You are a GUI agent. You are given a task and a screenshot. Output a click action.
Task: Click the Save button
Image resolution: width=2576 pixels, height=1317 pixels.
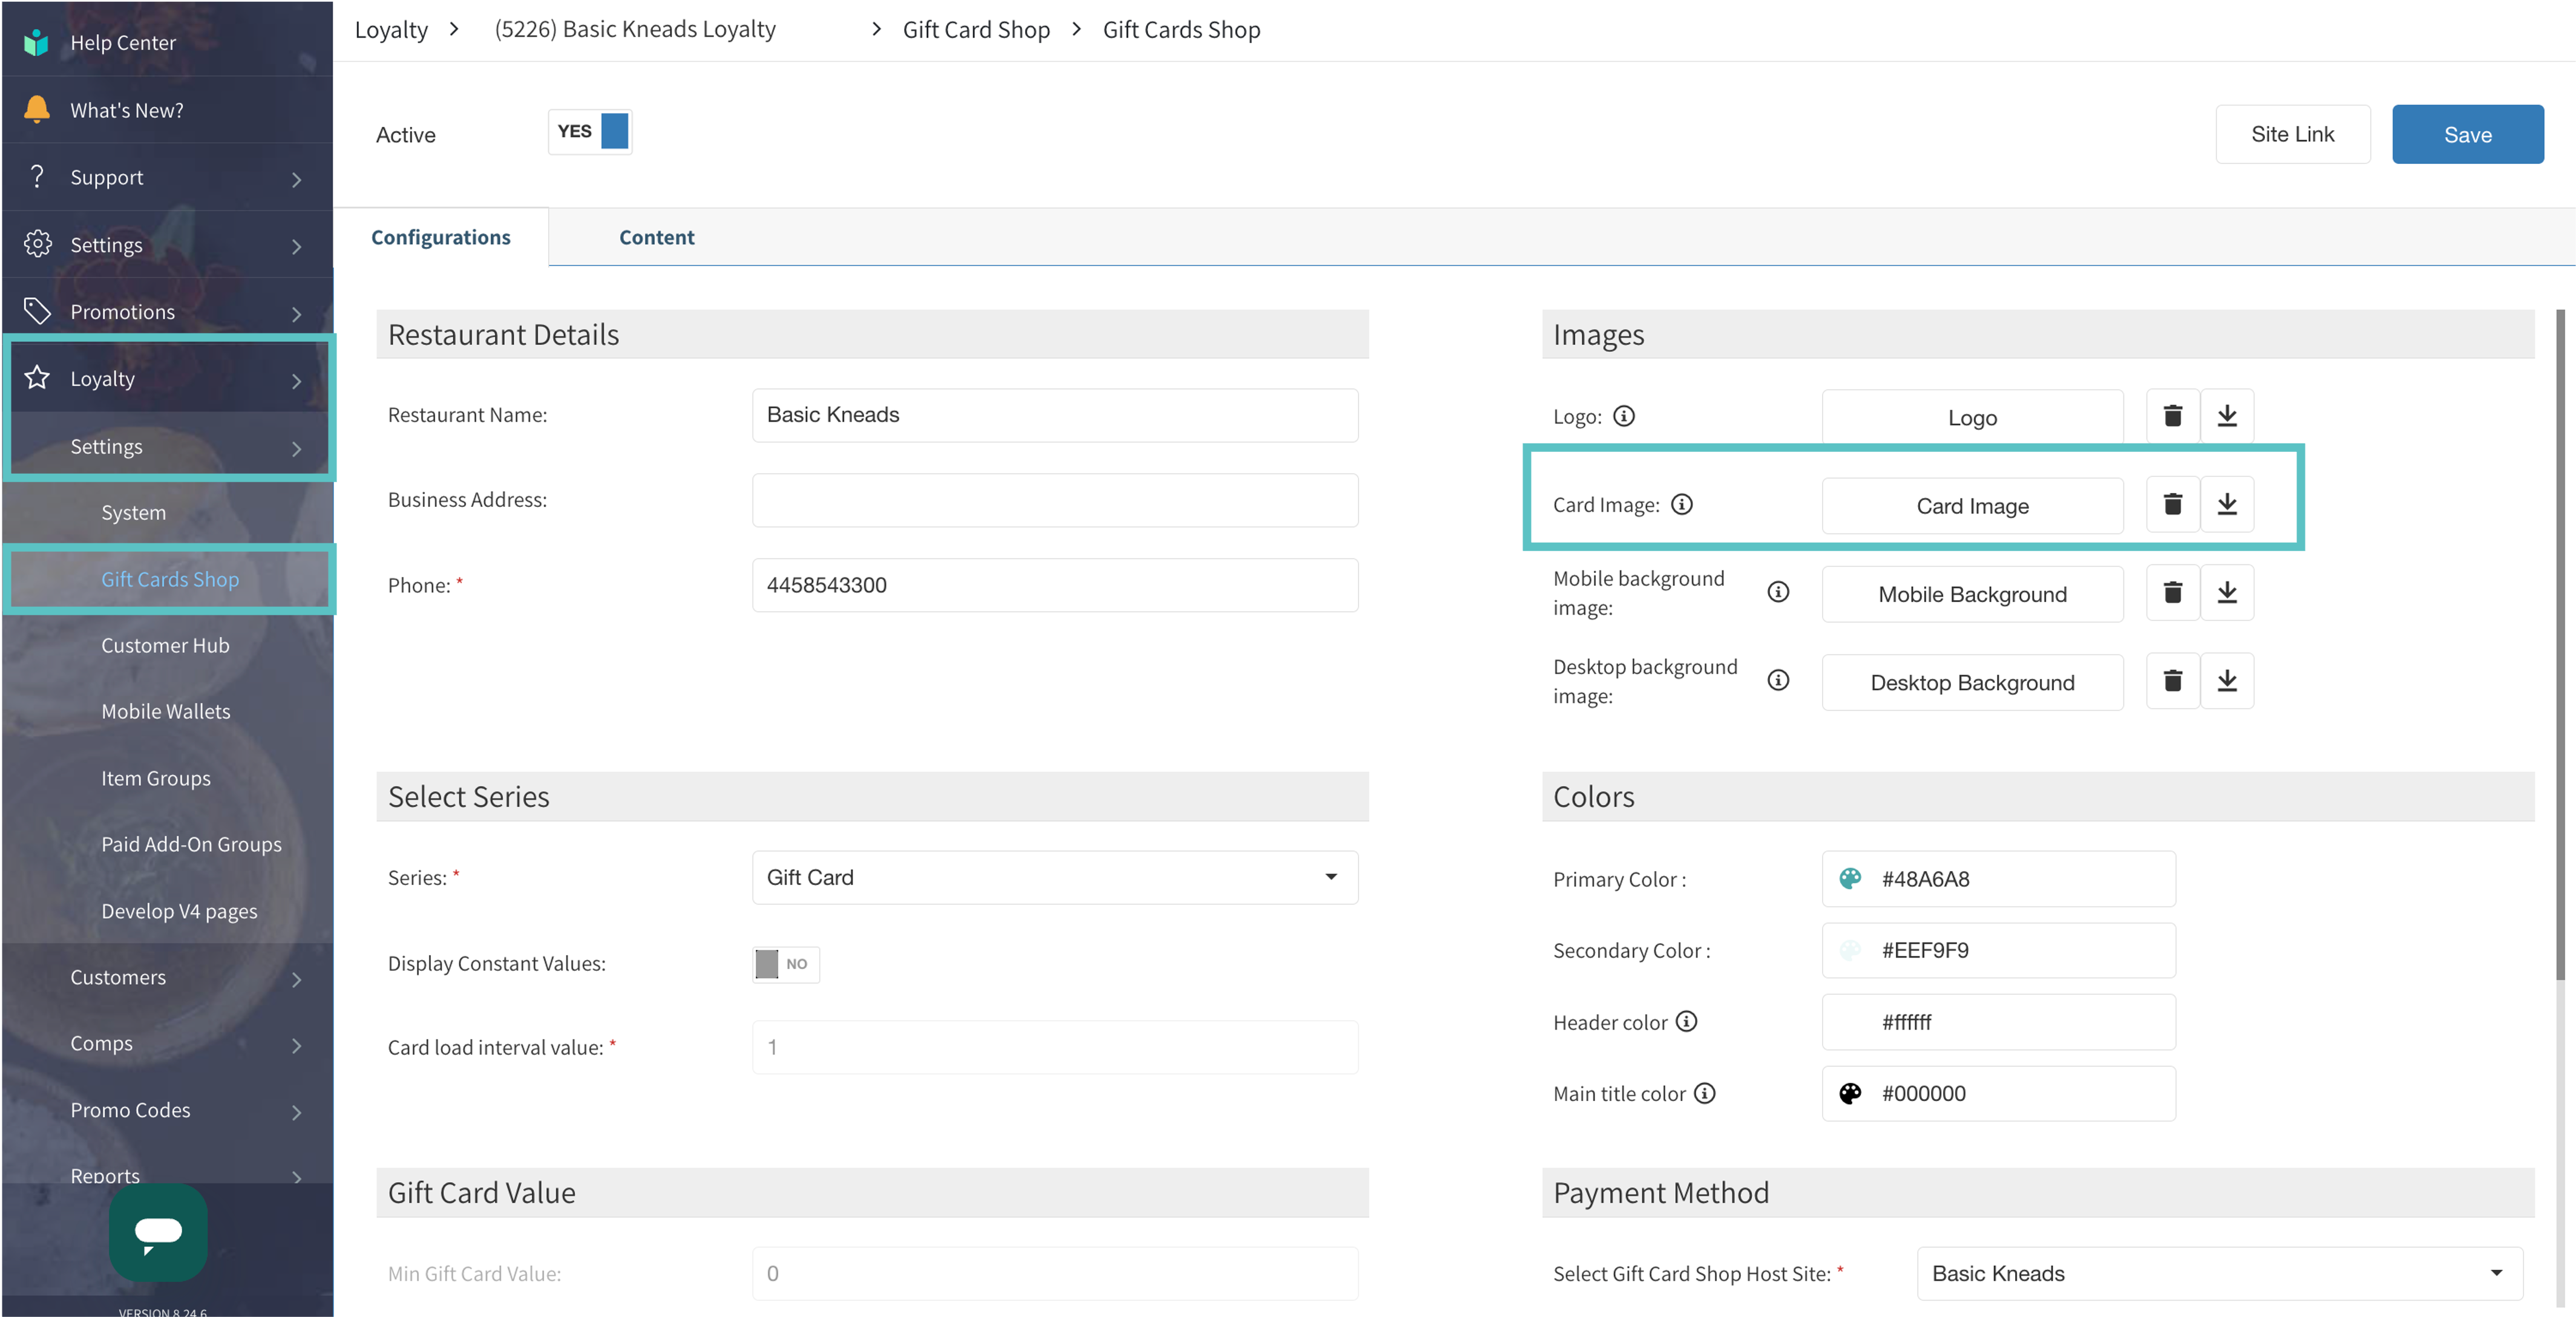[x=2467, y=134]
